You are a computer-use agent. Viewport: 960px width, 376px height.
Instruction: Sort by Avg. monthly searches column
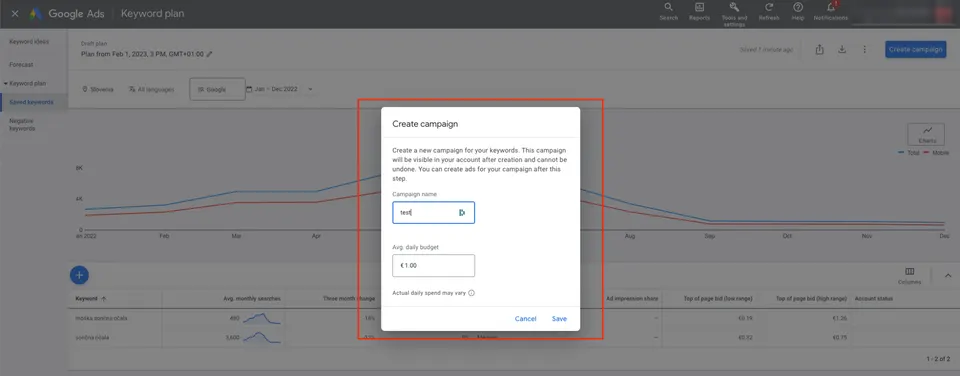tap(252, 299)
